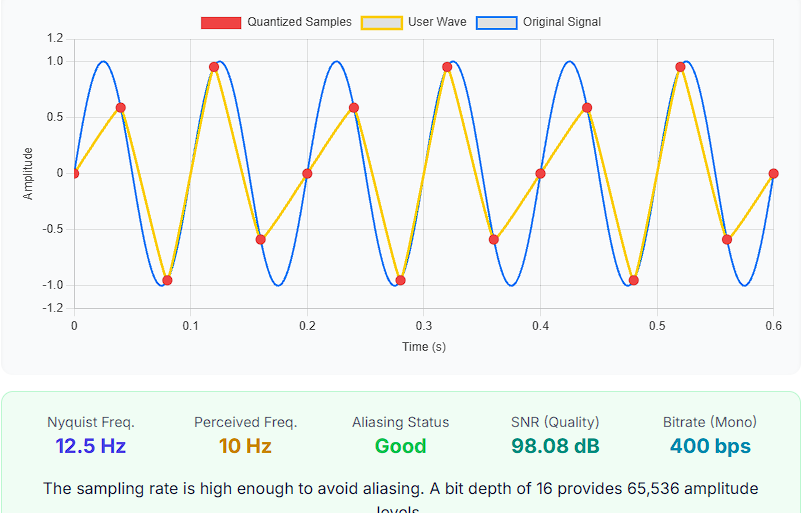Click the 10 Hz Perceived Freq value
This screenshot has width=805, height=513.
tap(245, 446)
